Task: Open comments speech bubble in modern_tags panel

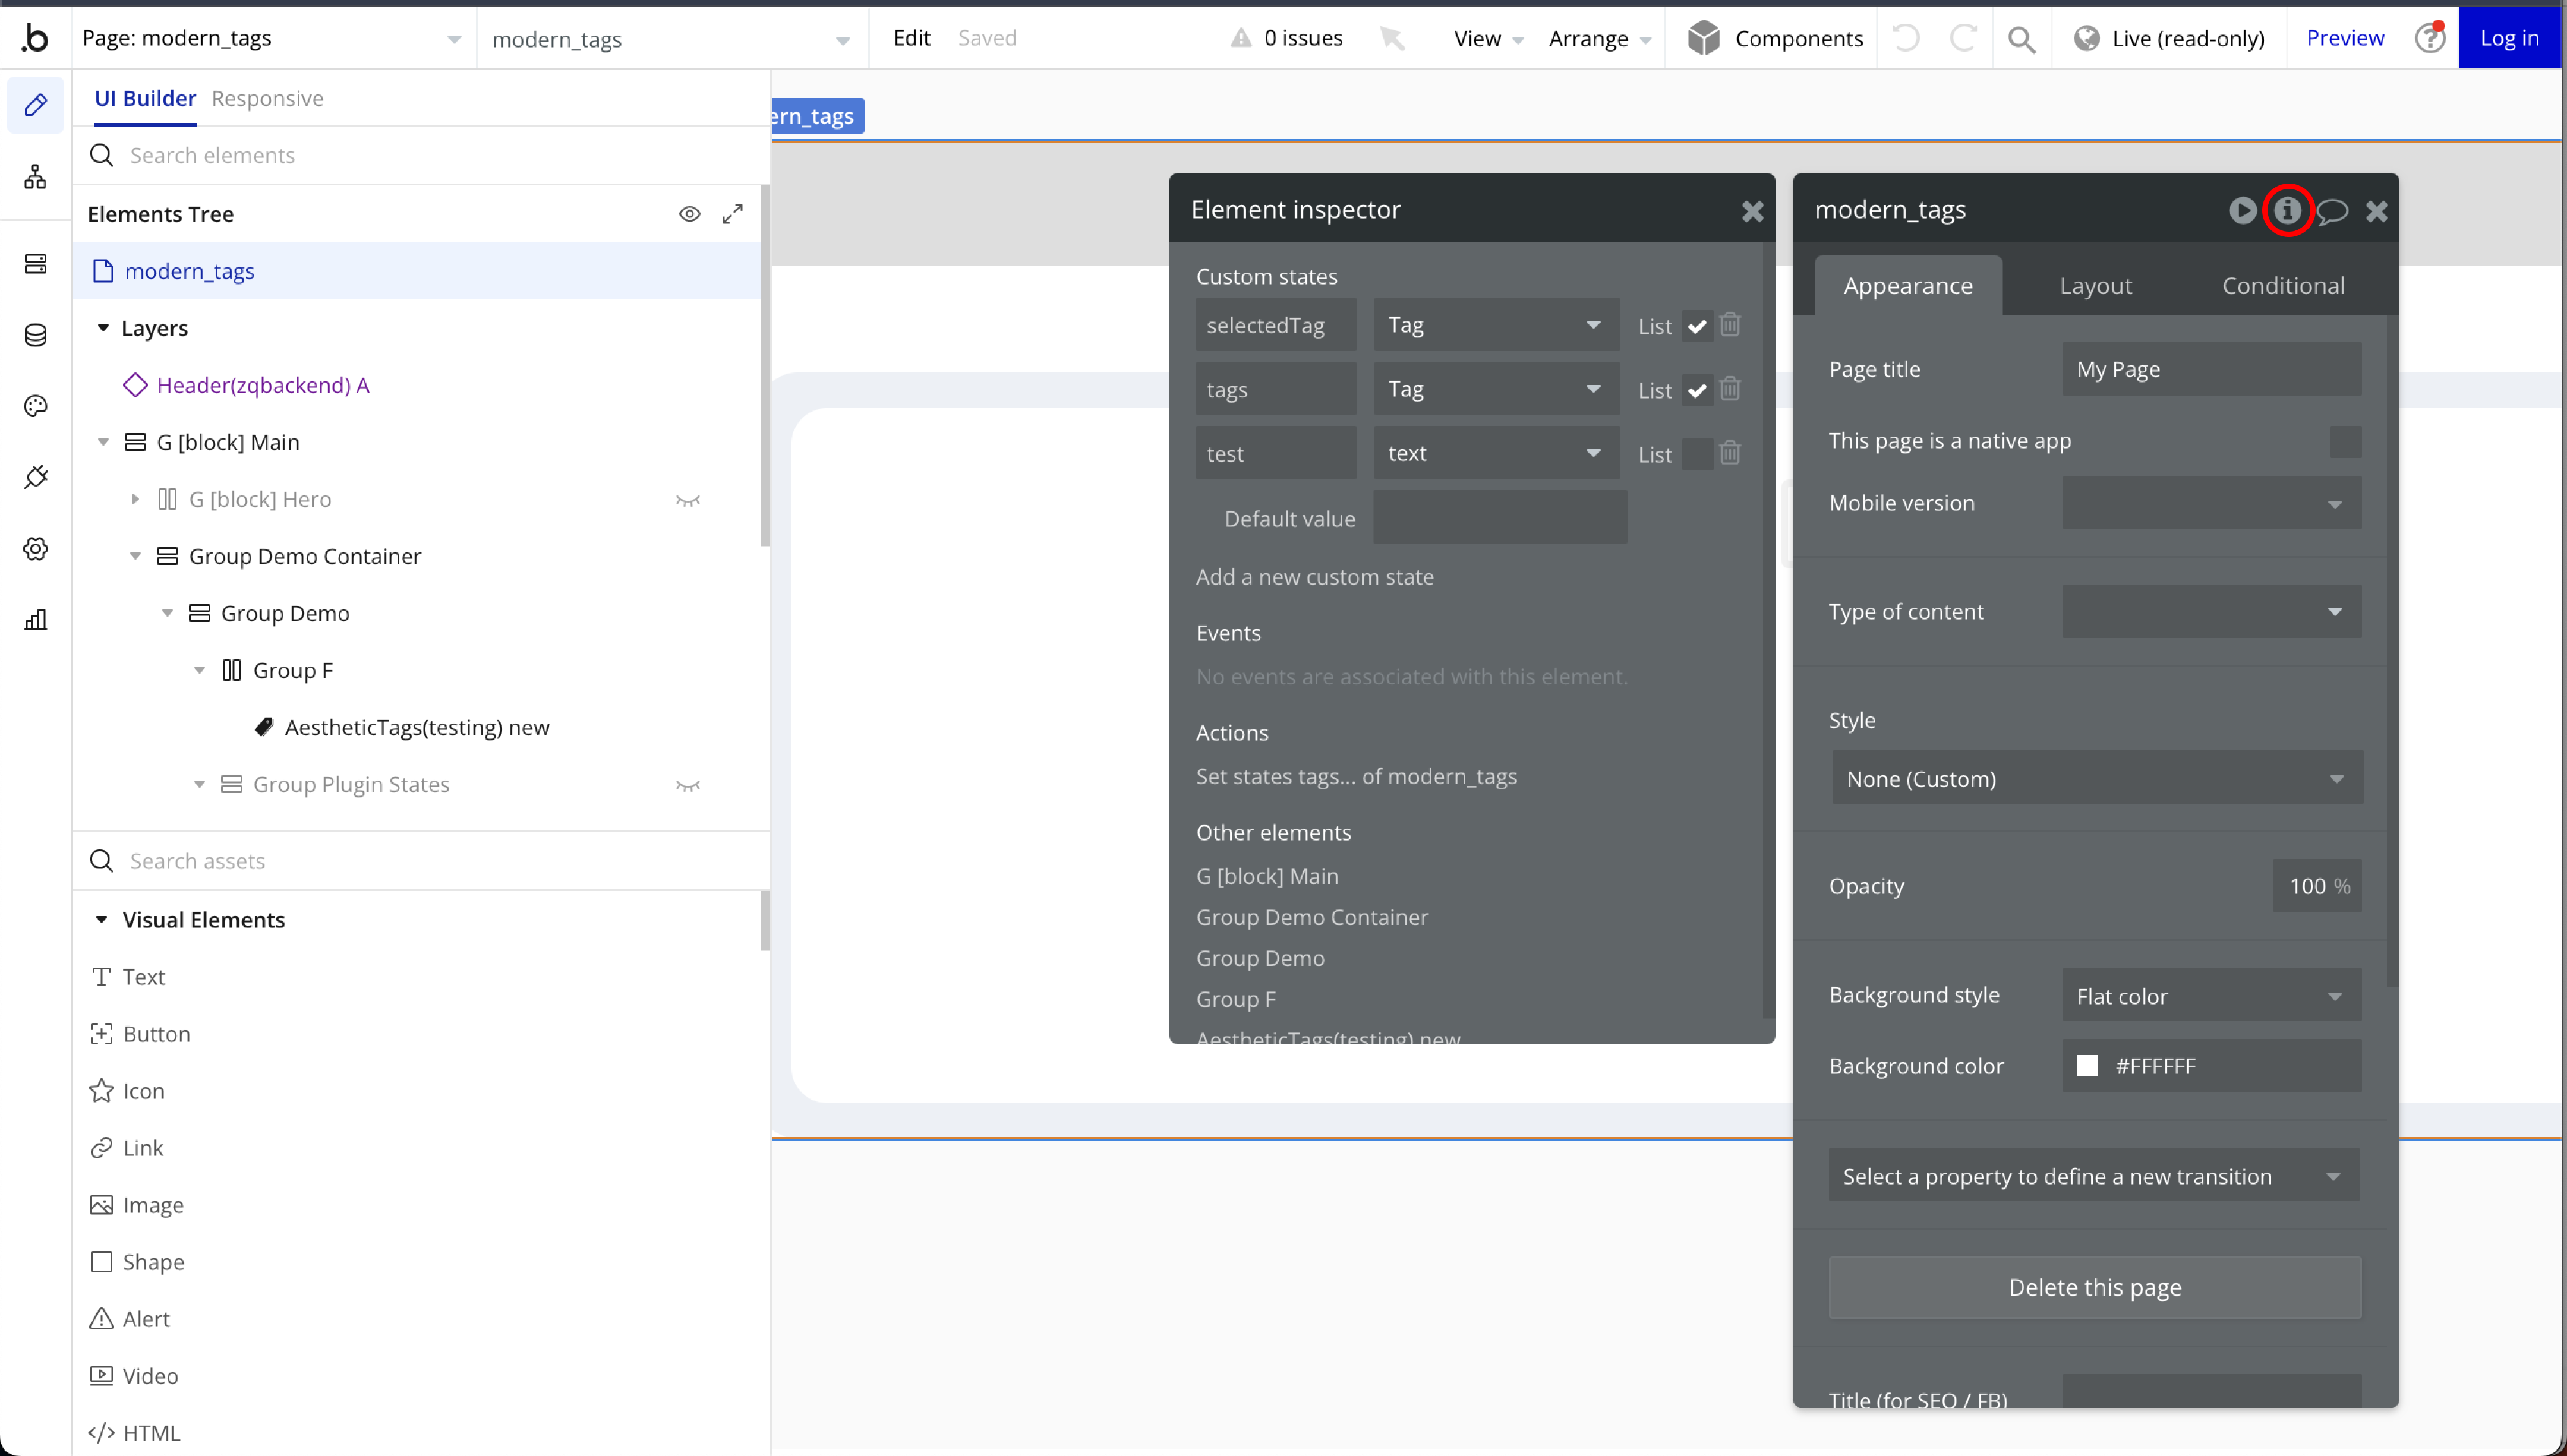Action: point(2332,211)
